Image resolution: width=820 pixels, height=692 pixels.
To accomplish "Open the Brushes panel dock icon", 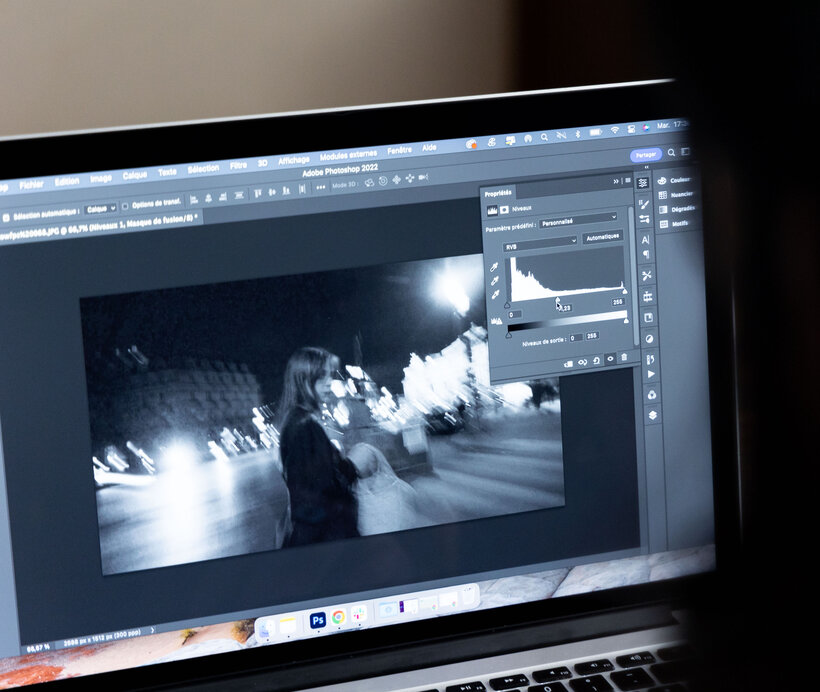I will tap(644, 205).
